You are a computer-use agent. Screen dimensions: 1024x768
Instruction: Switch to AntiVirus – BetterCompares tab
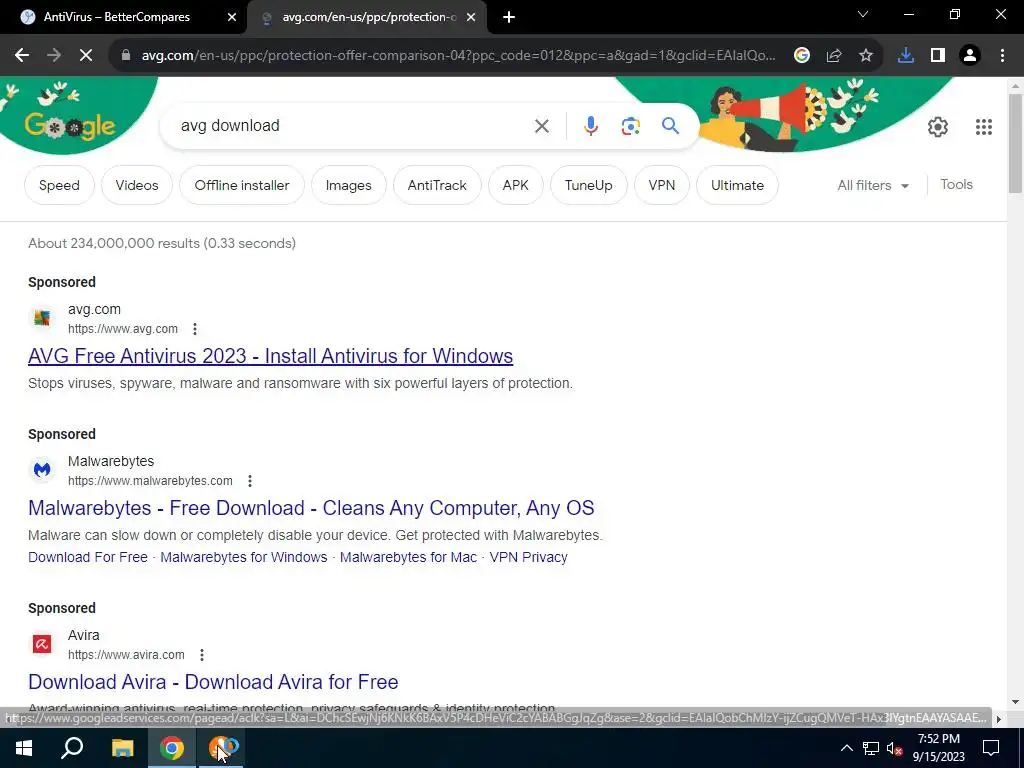pyautogui.click(x=117, y=17)
